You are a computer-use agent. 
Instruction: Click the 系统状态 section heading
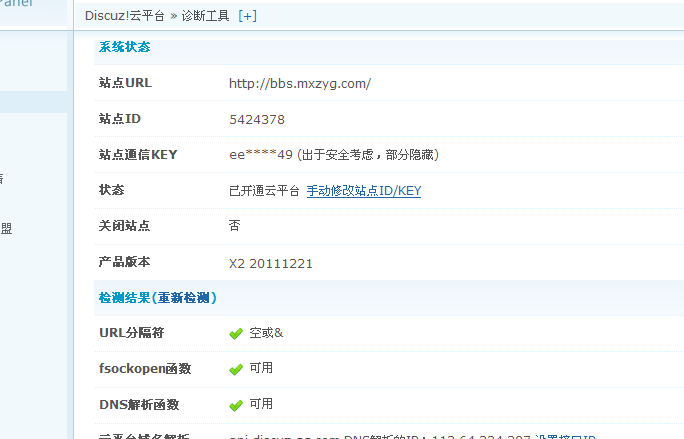[124, 47]
